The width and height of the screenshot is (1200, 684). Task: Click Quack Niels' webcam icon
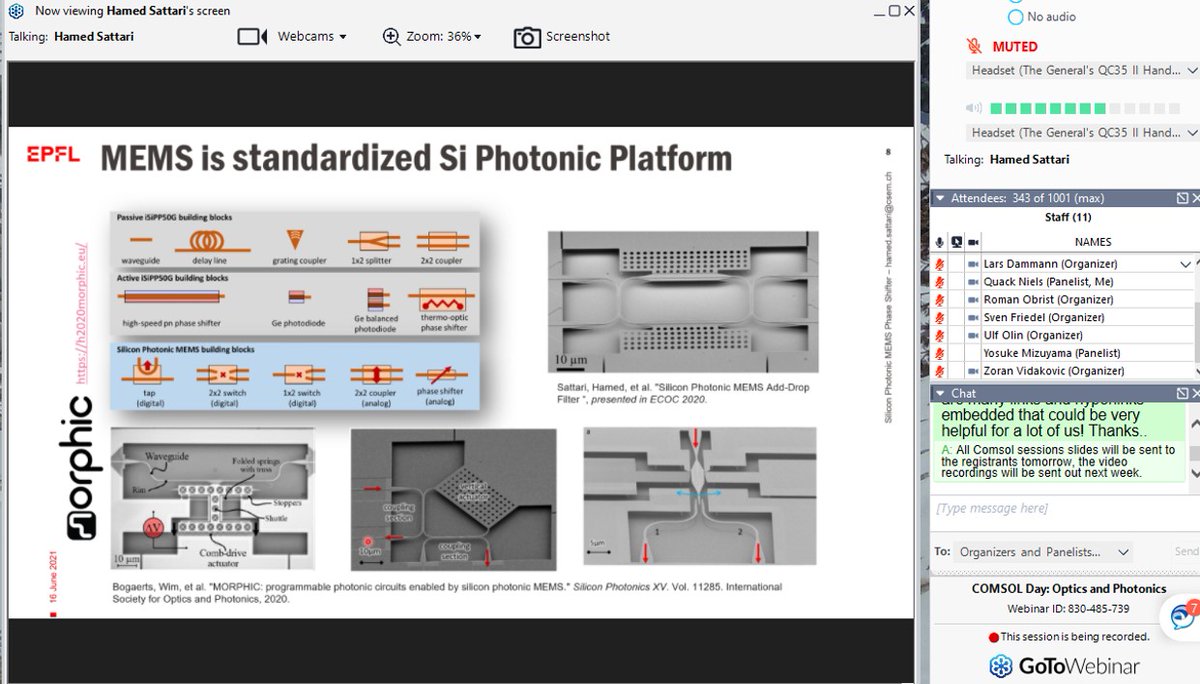(x=974, y=282)
